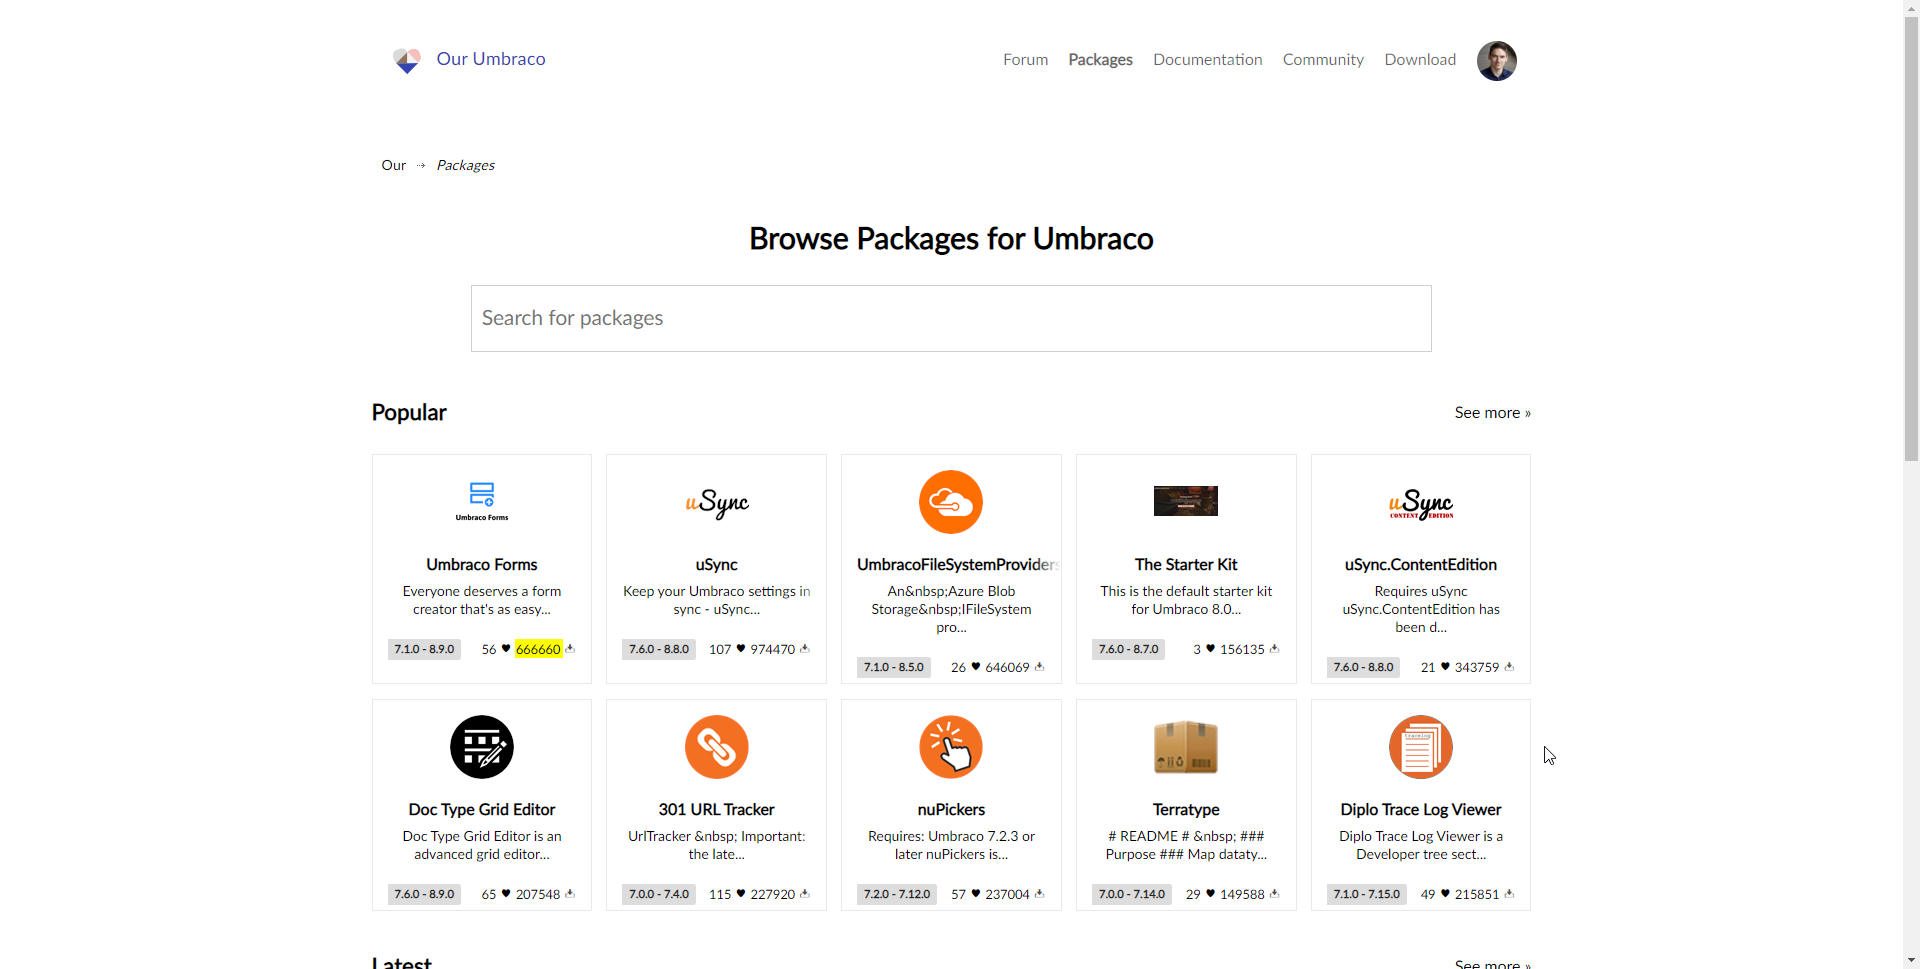1920x969 pixels.
Task: Click See more beside Popular heading
Action: pyautogui.click(x=1492, y=412)
